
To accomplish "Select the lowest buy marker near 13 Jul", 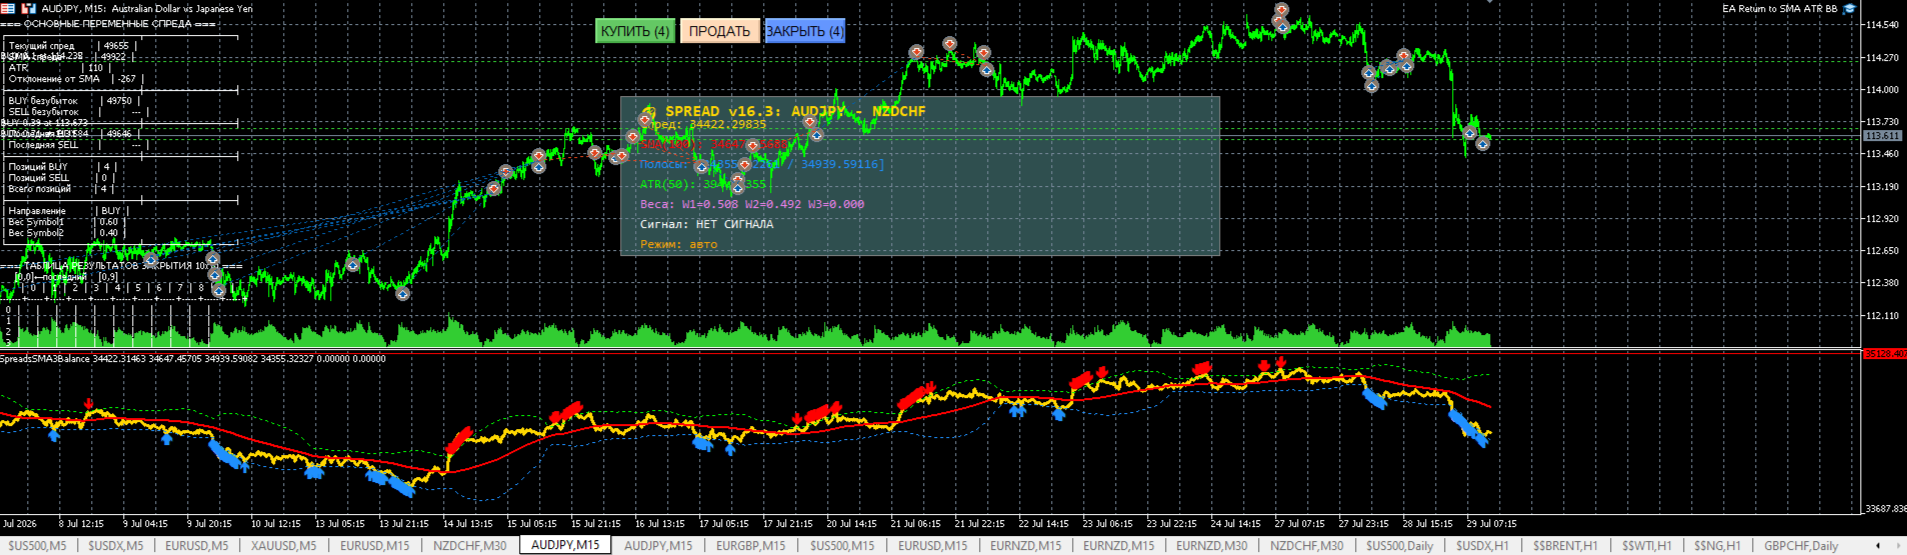I will [x=402, y=294].
